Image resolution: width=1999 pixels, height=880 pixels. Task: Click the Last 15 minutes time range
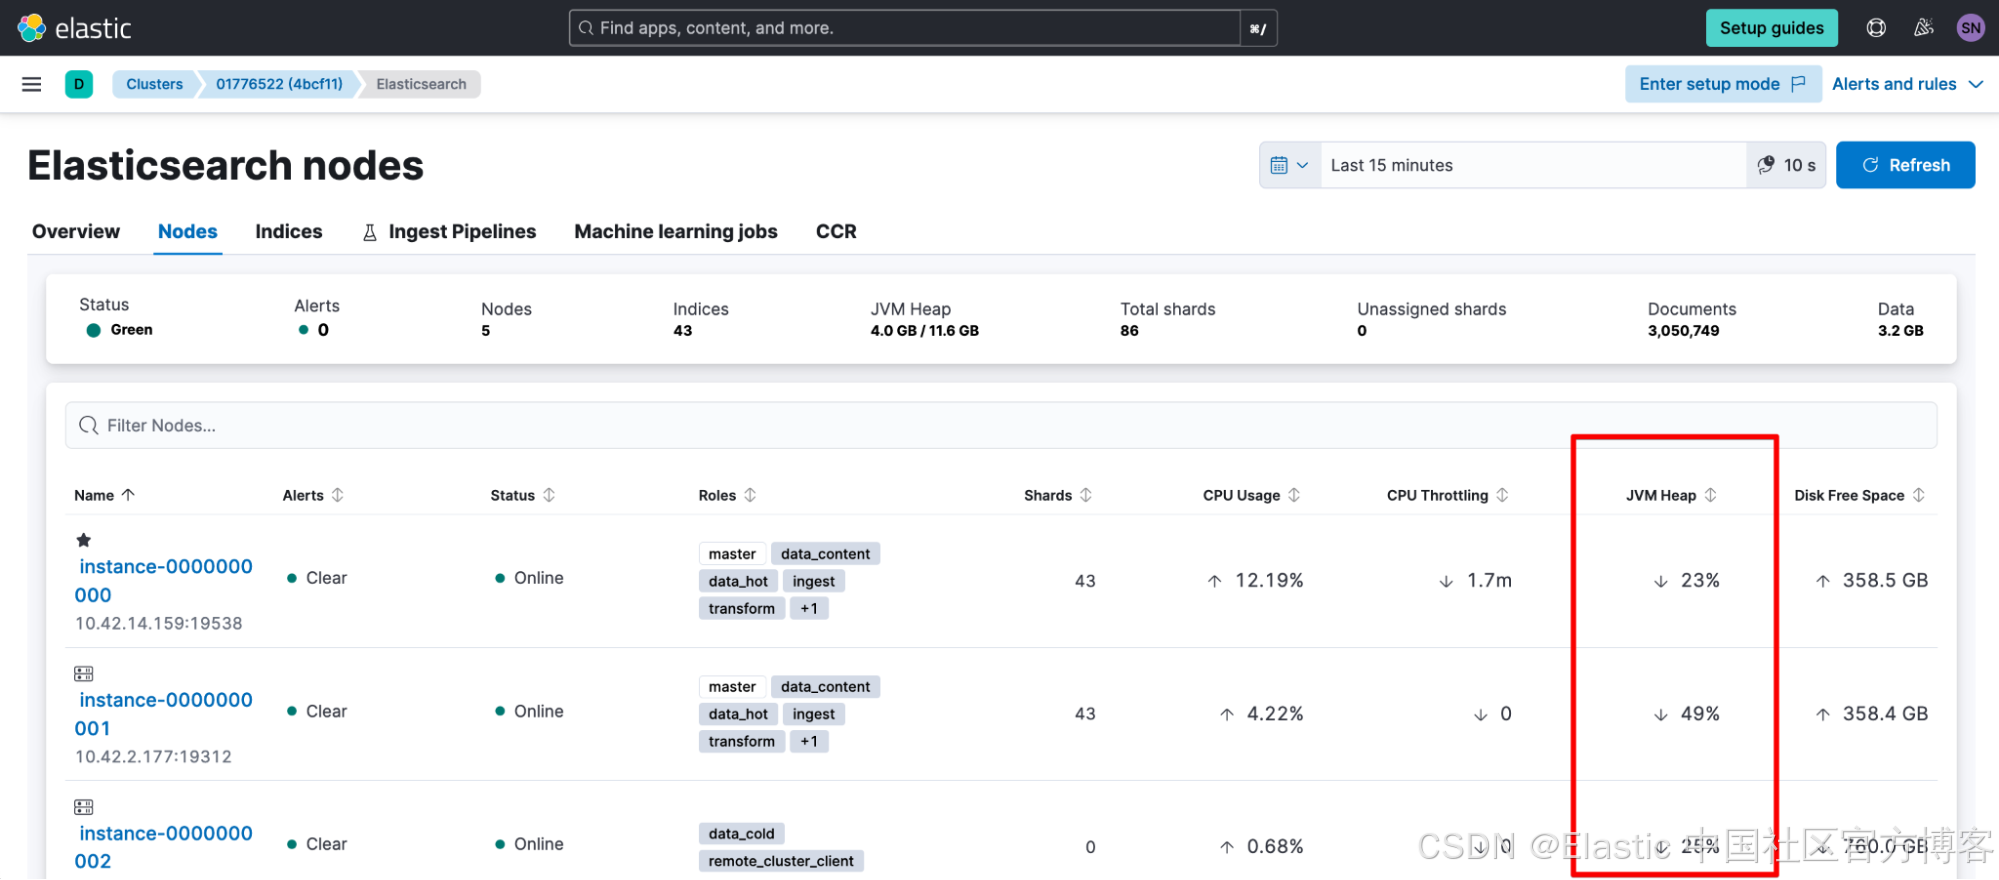1532,165
